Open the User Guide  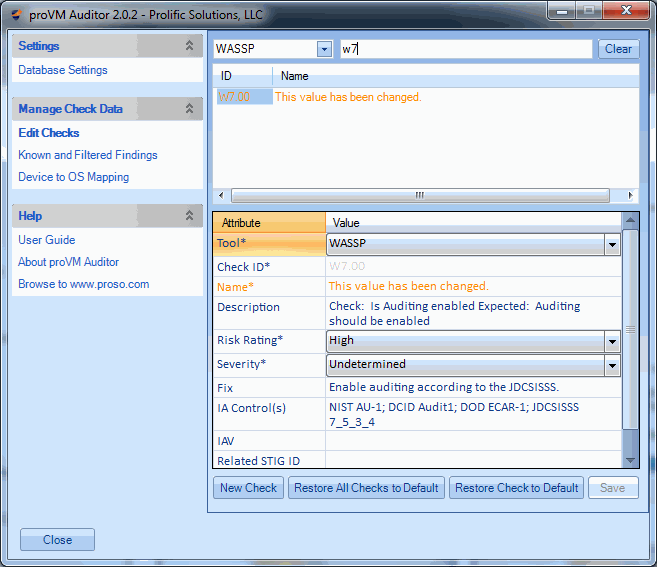pos(47,240)
